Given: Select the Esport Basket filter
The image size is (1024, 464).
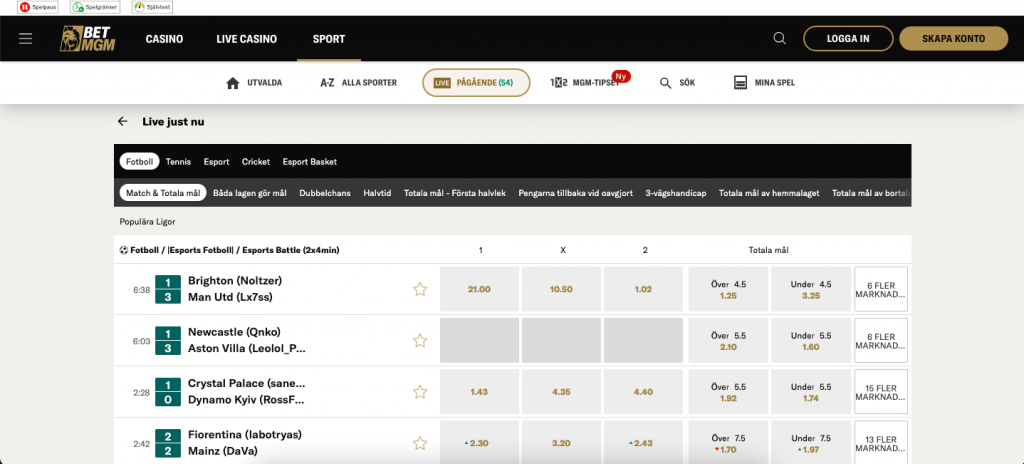Looking at the screenshot, I should 310,161.
